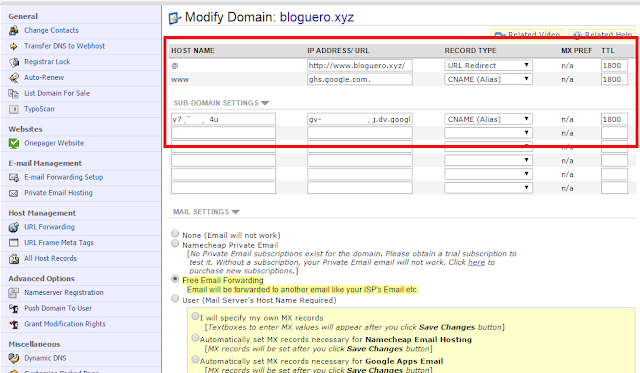The height and width of the screenshot is (373, 640).
Task: Click the TypoScan icon
Action: [14, 109]
